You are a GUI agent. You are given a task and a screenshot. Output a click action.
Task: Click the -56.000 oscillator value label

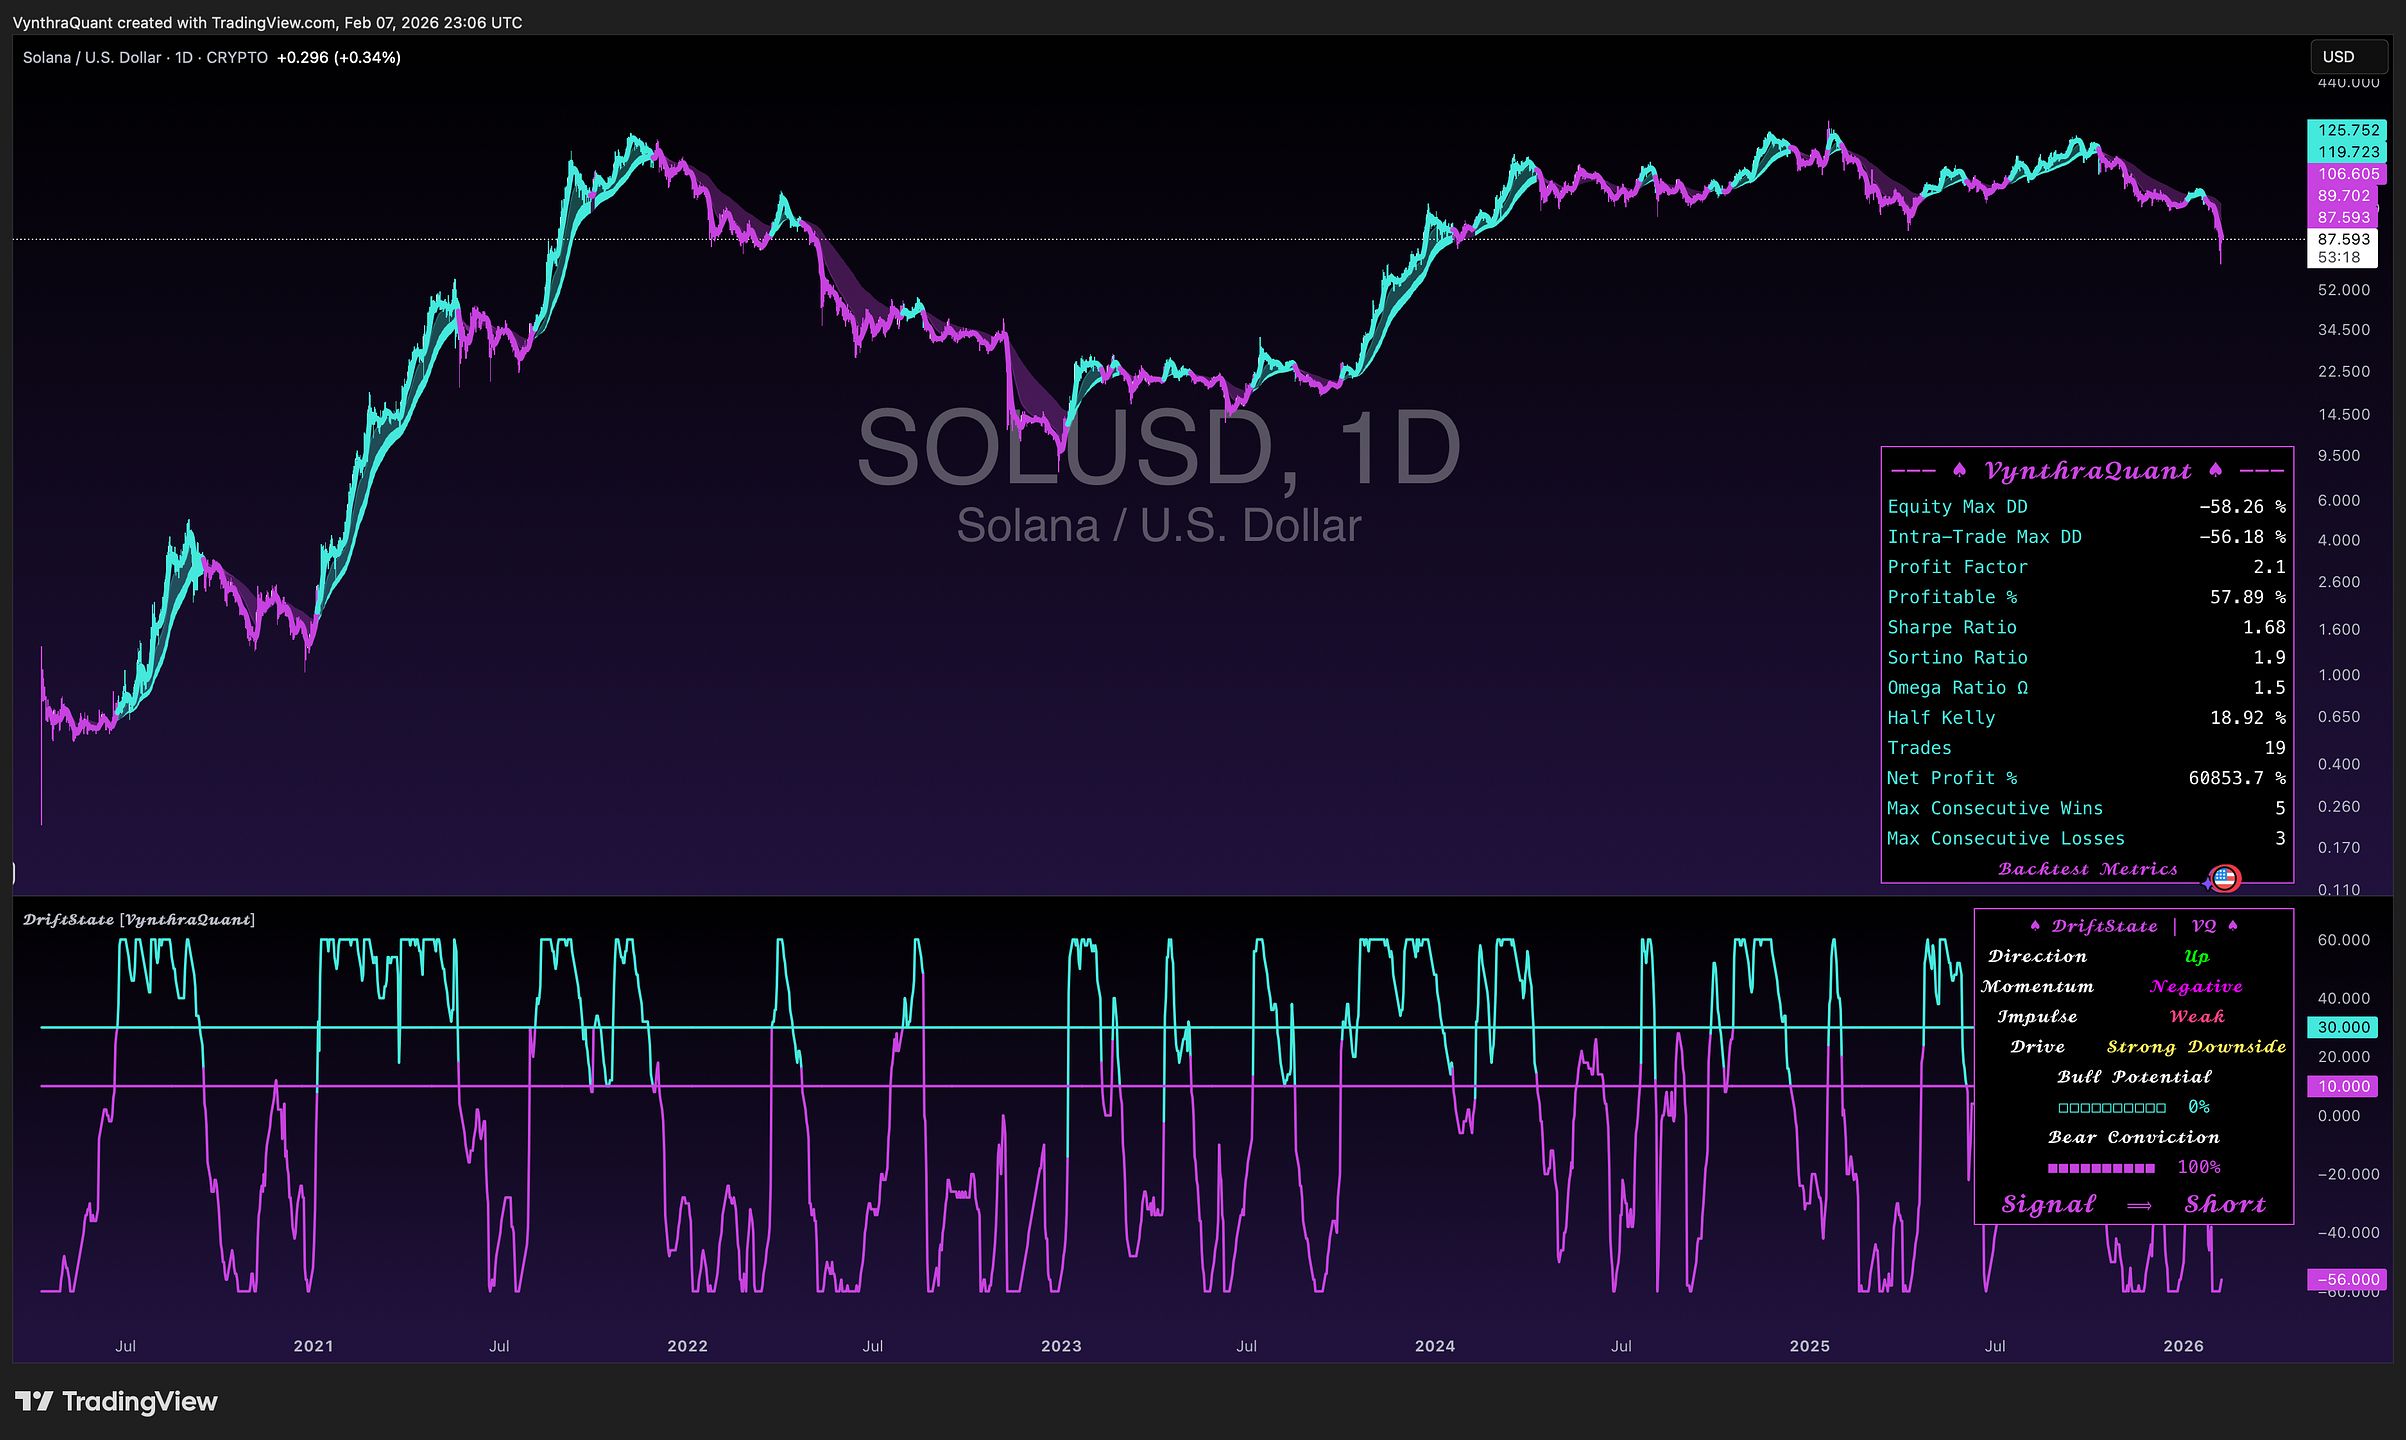coord(2347,1280)
